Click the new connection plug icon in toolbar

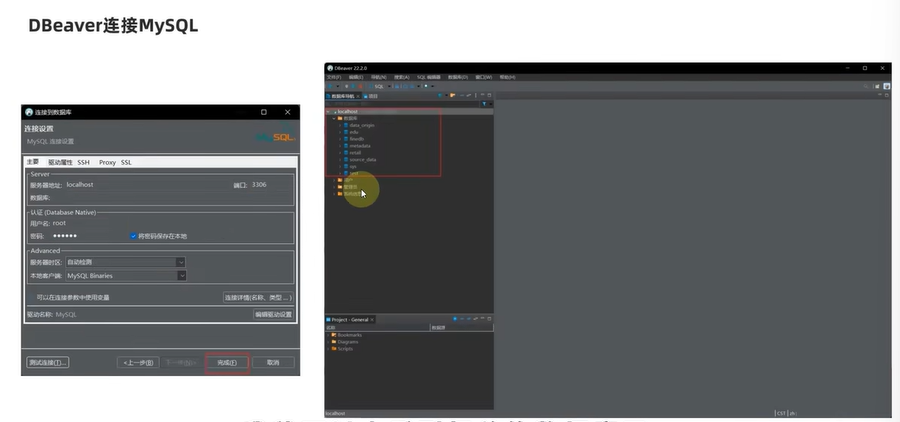pyautogui.click(x=330, y=86)
